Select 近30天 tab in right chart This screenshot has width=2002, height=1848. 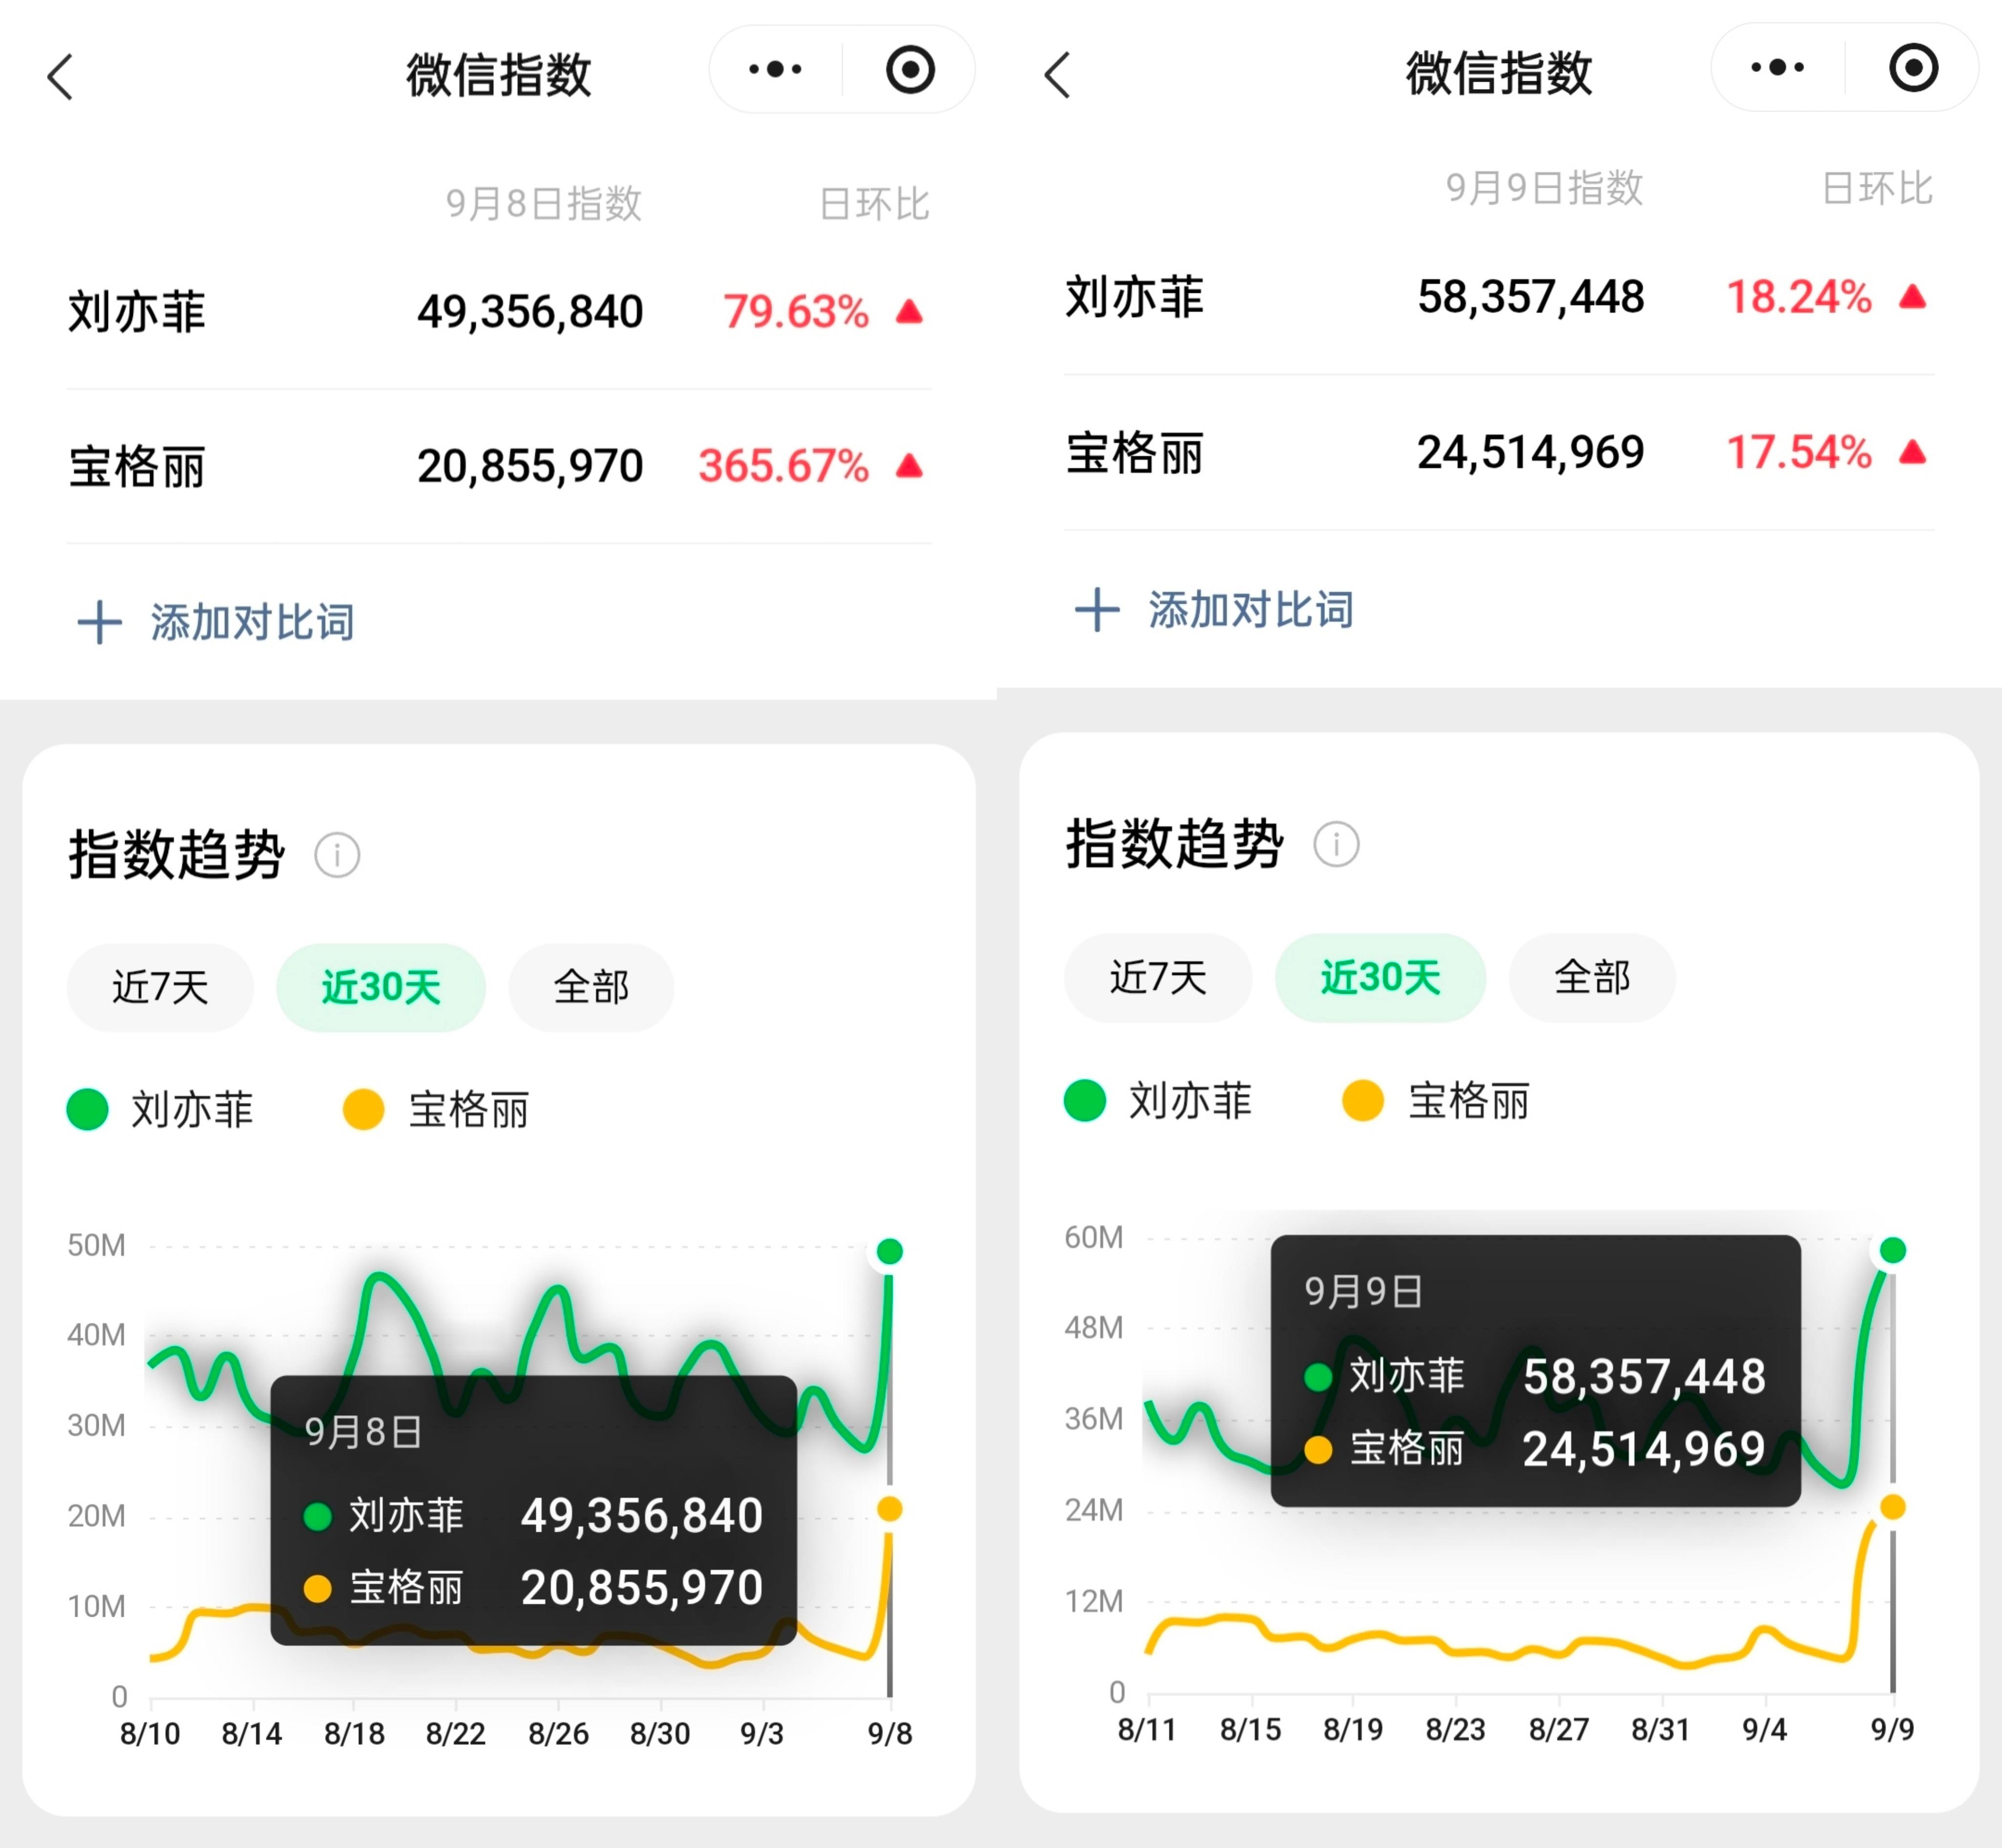pyautogui.click(x=1380, y=977)
